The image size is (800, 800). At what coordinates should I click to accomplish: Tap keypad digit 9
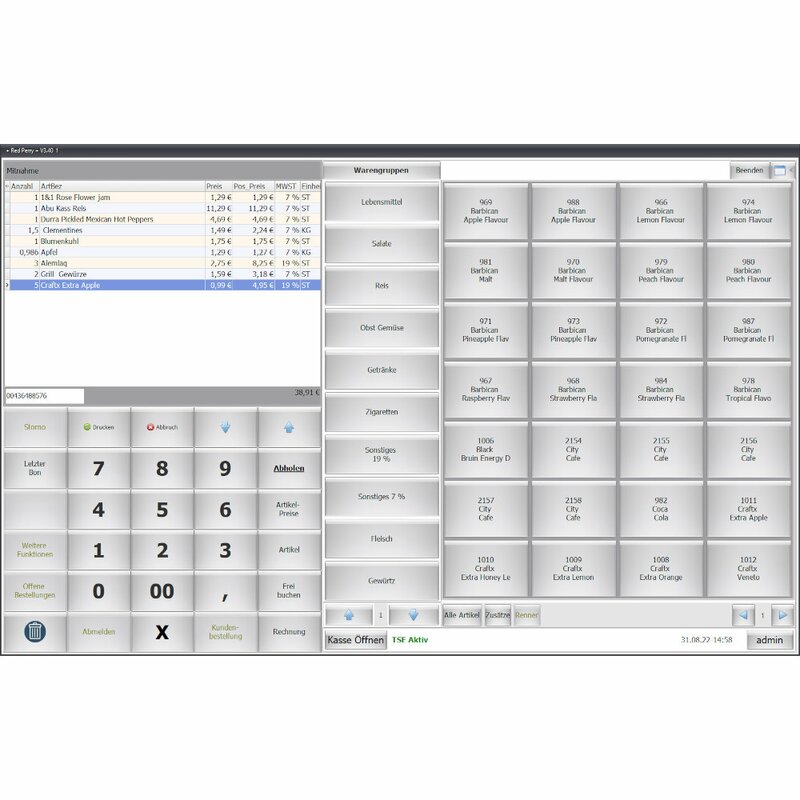225,468
